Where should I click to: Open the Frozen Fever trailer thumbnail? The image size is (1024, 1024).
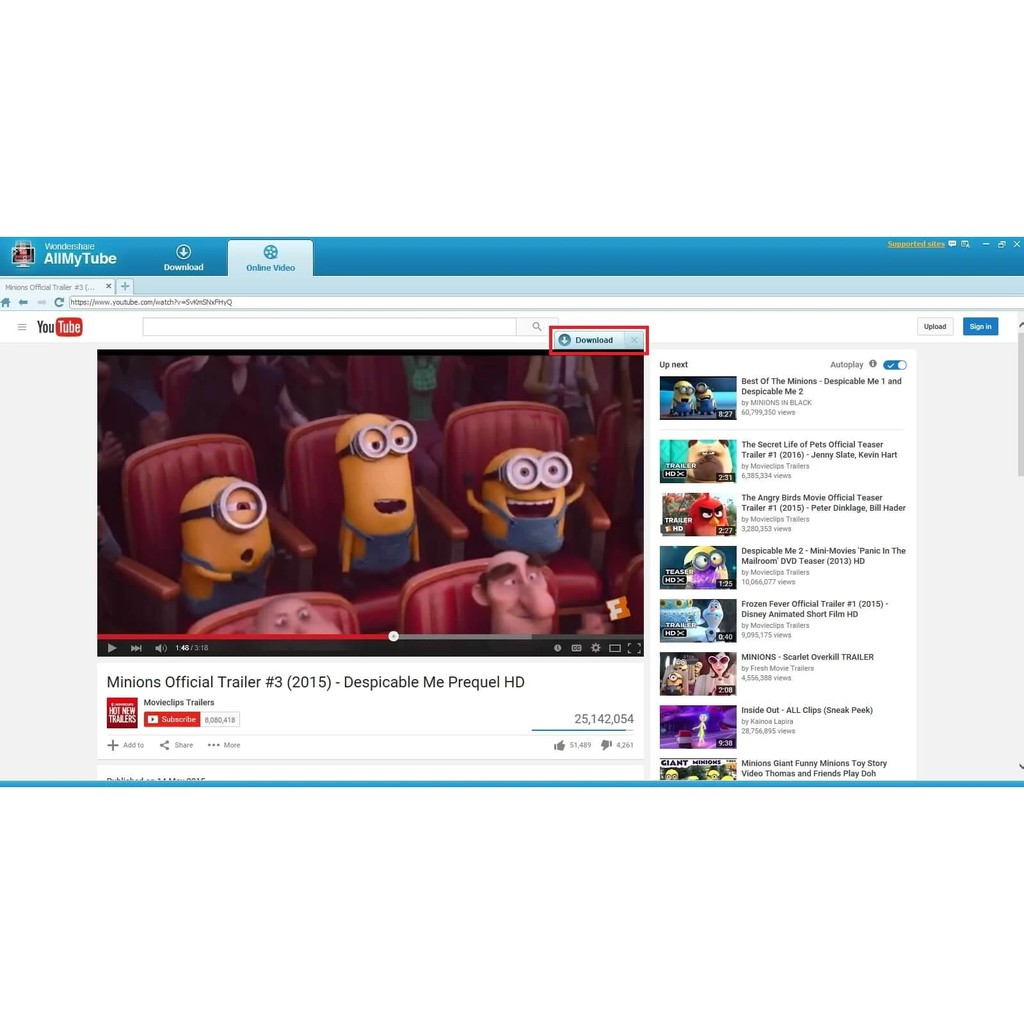pyautogui.click(x=697, y=621)
